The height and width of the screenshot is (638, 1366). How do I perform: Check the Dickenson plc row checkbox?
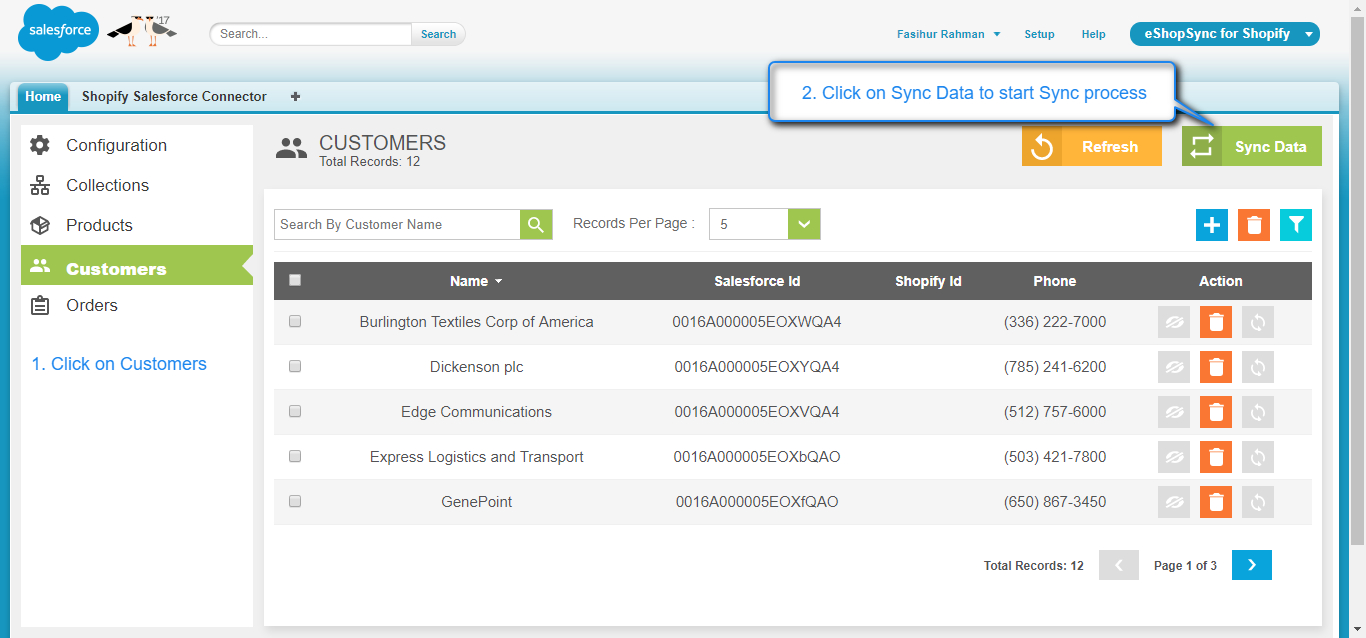295,366
